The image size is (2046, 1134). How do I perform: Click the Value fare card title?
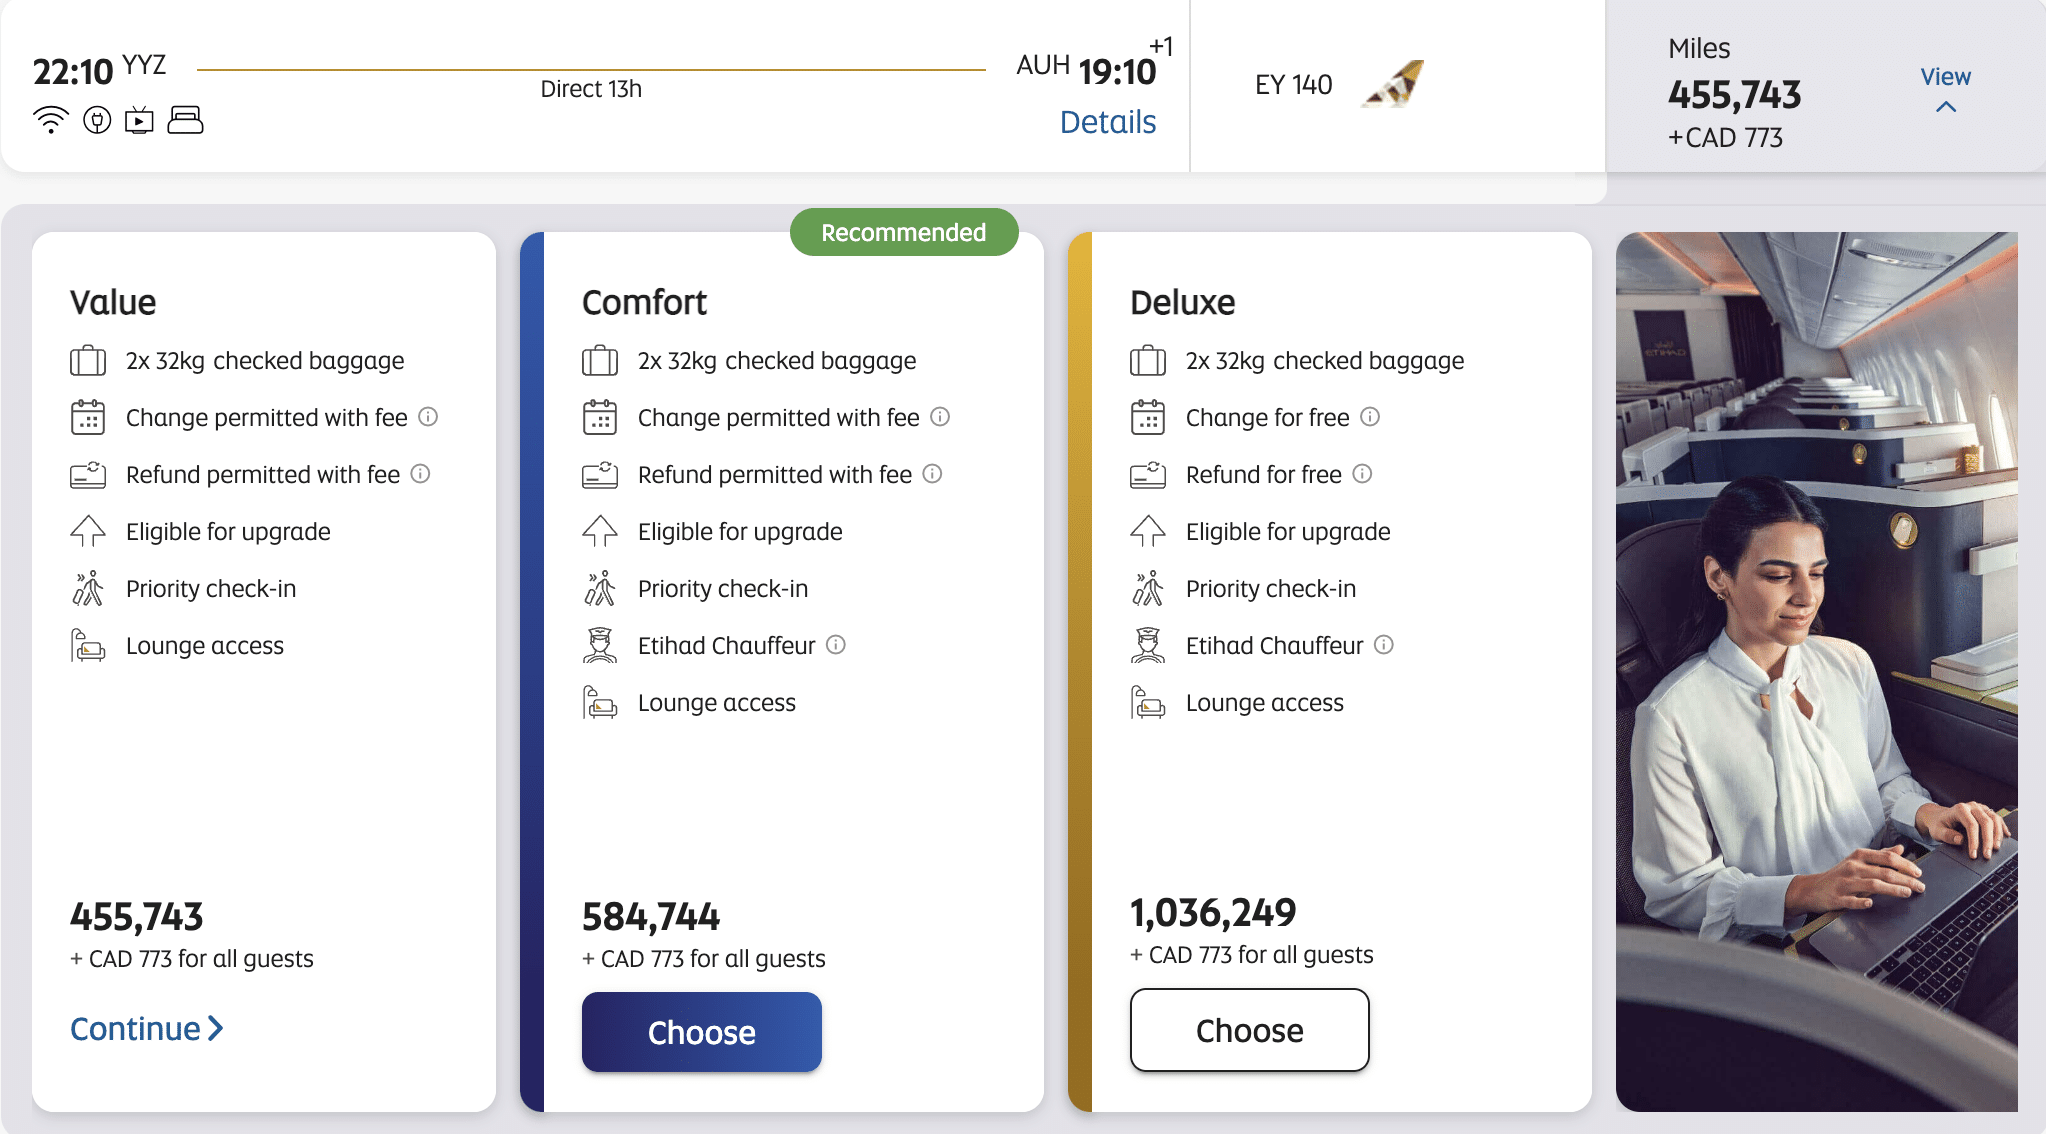tap(113, 302)
